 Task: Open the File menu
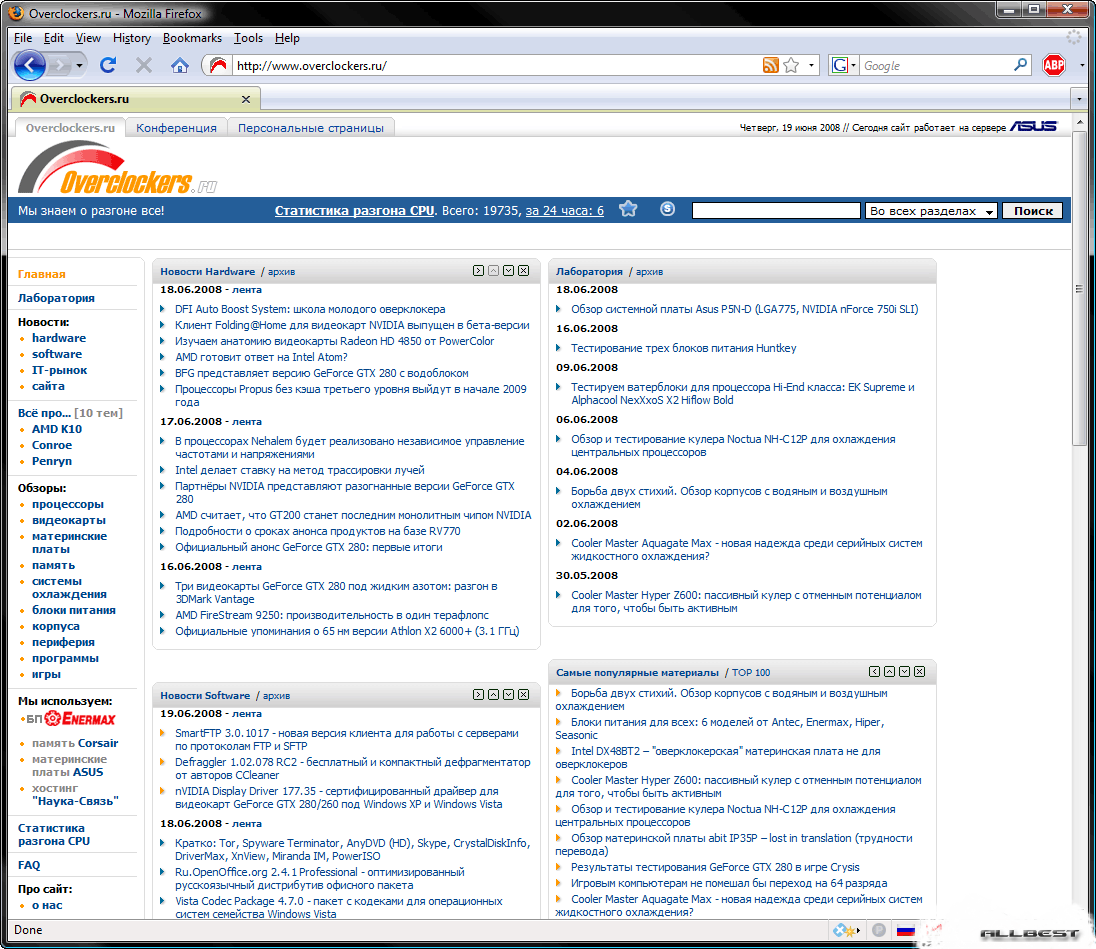(23, 38)
